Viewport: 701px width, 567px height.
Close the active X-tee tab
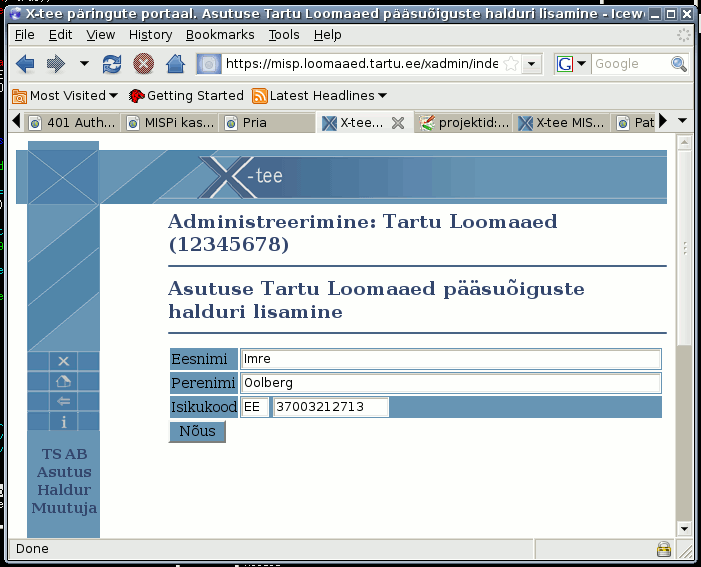pos(398,123)
